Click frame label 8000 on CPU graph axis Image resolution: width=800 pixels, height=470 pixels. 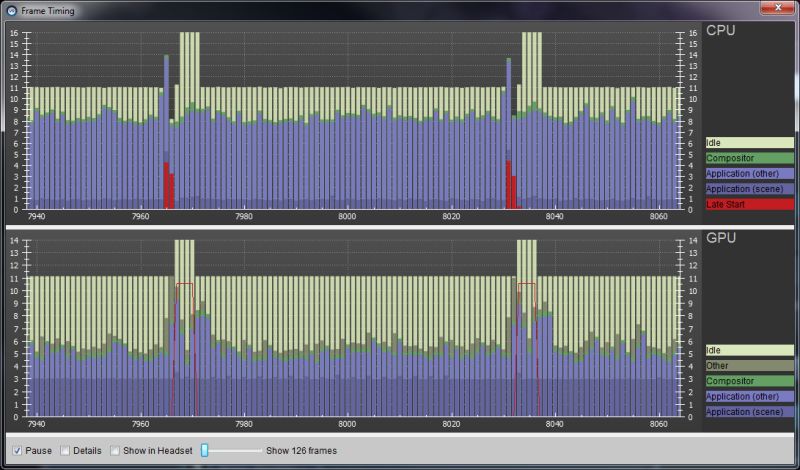click(x=347, y=216)
